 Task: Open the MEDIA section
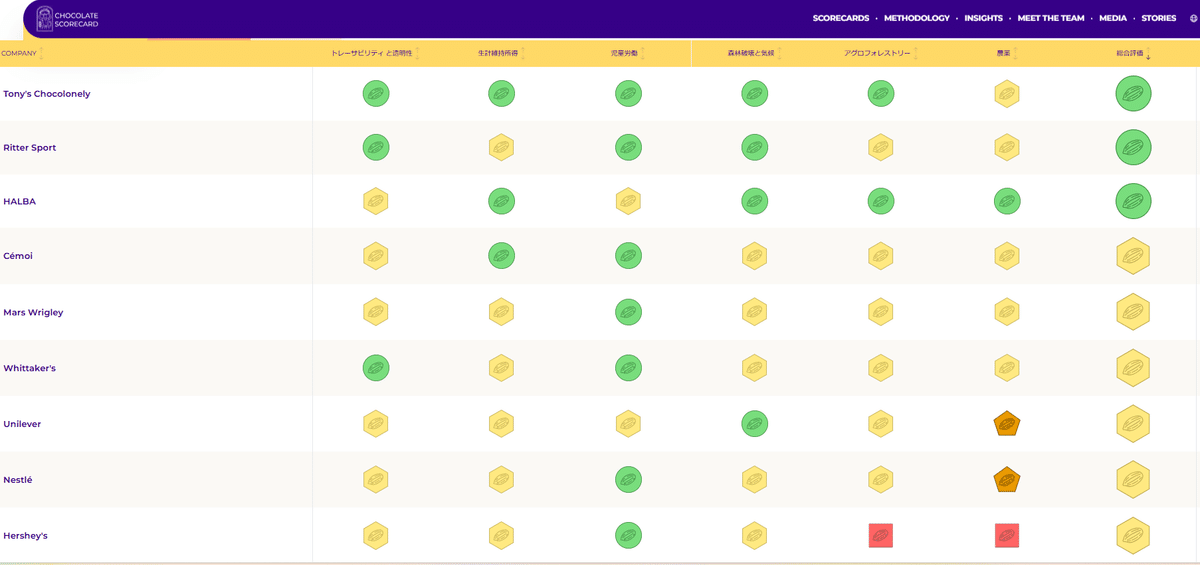point(1113,18)
